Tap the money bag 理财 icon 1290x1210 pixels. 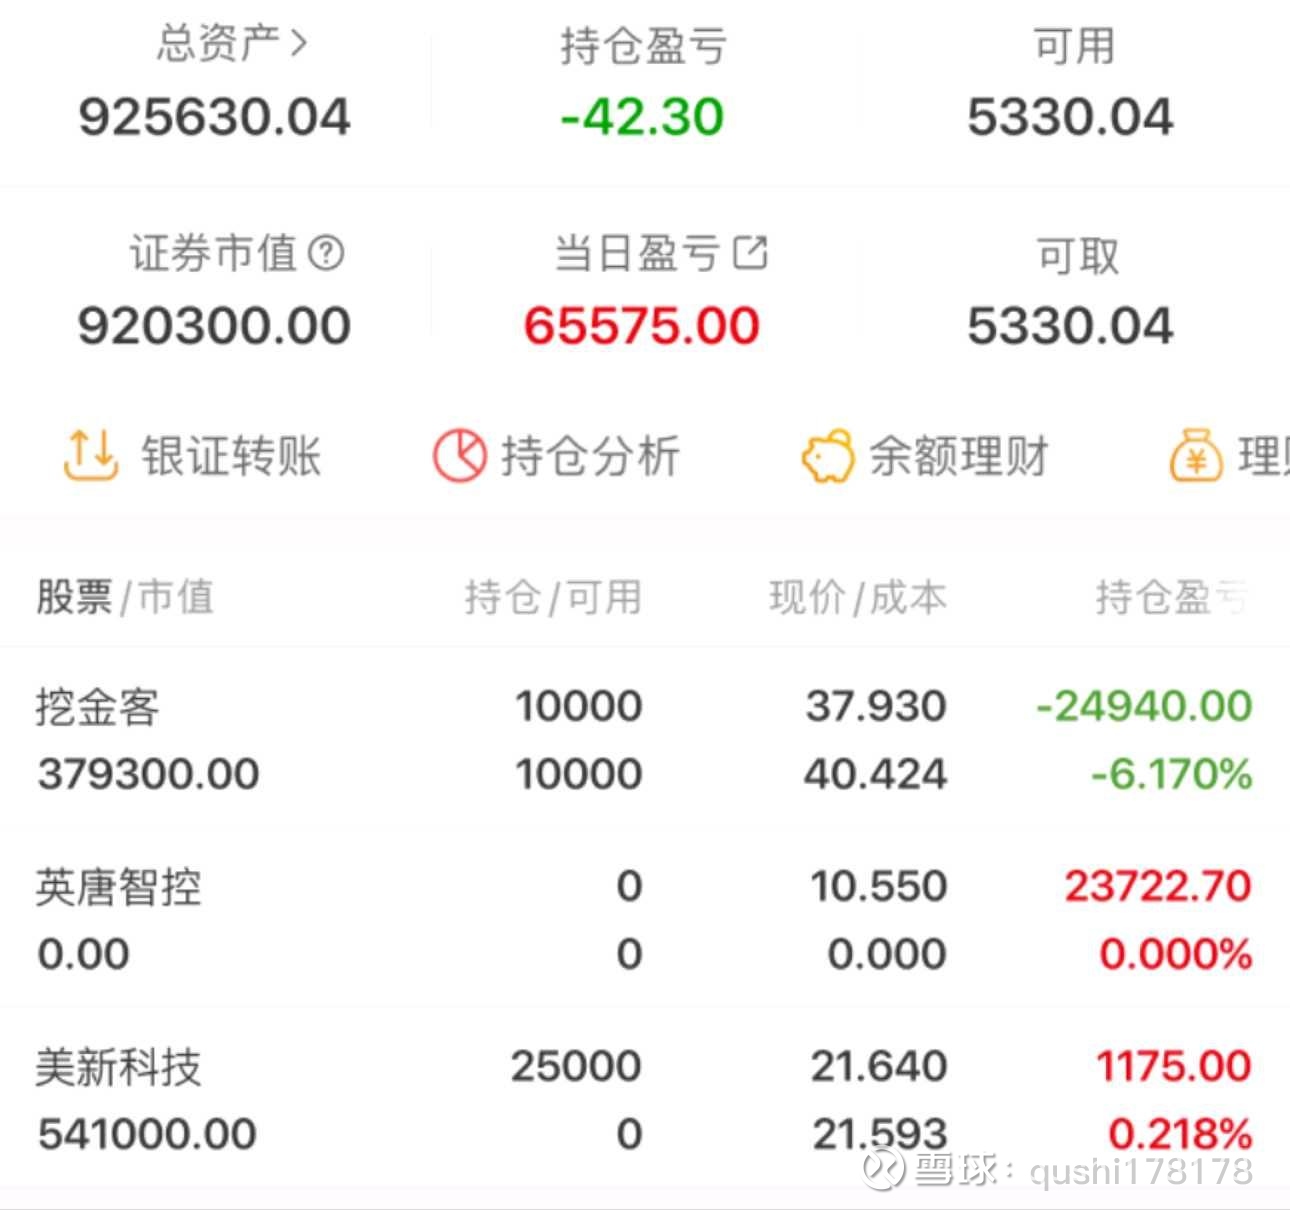[1196, 456]
